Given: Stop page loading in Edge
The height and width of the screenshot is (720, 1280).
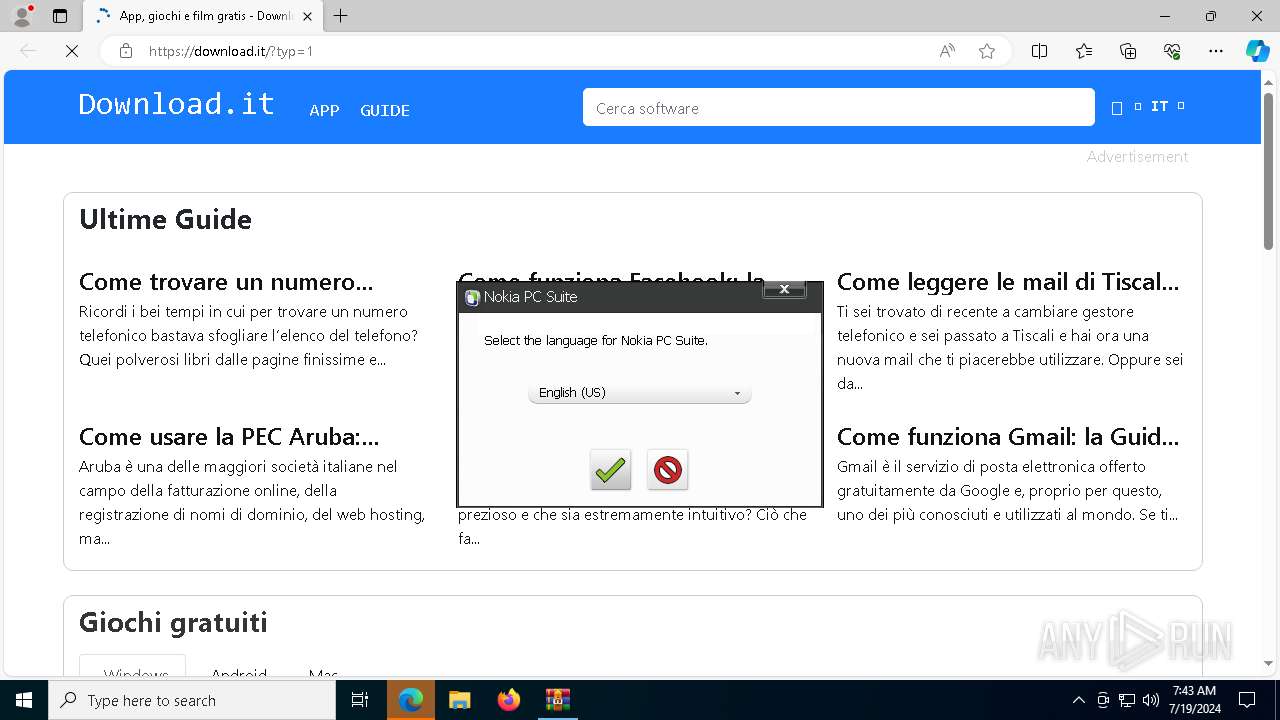Looking at the screenshot, I should tap(71, 51).
